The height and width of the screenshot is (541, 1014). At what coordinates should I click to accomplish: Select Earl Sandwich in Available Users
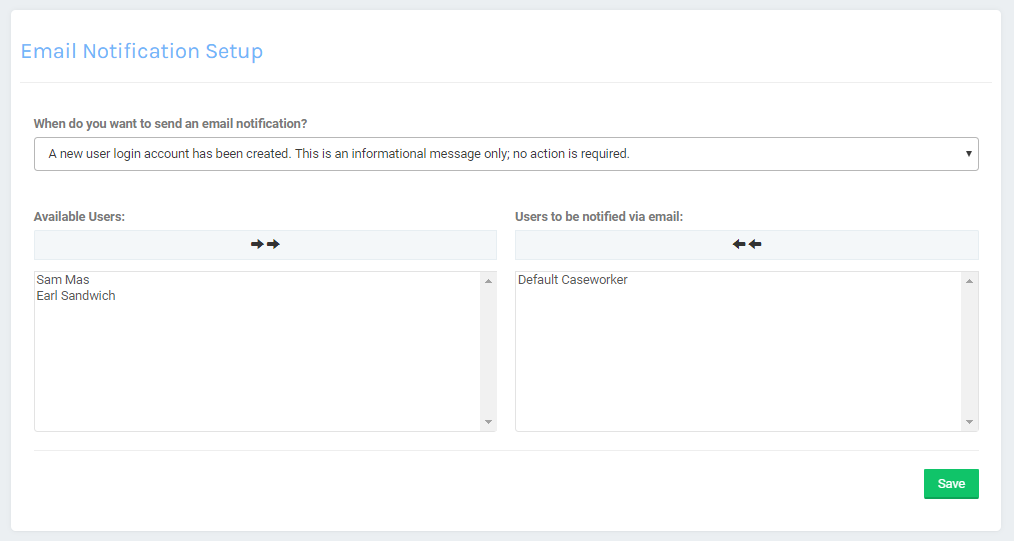(x=76, y=295)
